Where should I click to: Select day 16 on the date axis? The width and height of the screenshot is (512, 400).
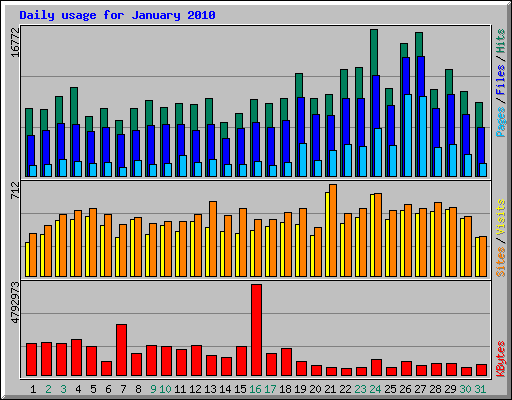pyautogui.click(x=255, y=389)
